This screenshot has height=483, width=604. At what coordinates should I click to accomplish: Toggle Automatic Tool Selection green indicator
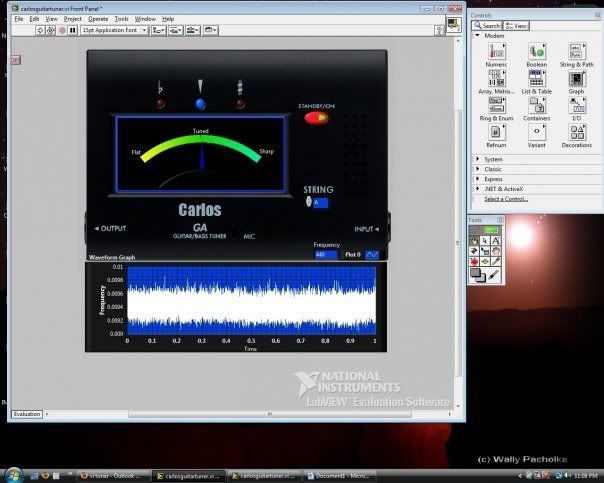tap(491, 230)
